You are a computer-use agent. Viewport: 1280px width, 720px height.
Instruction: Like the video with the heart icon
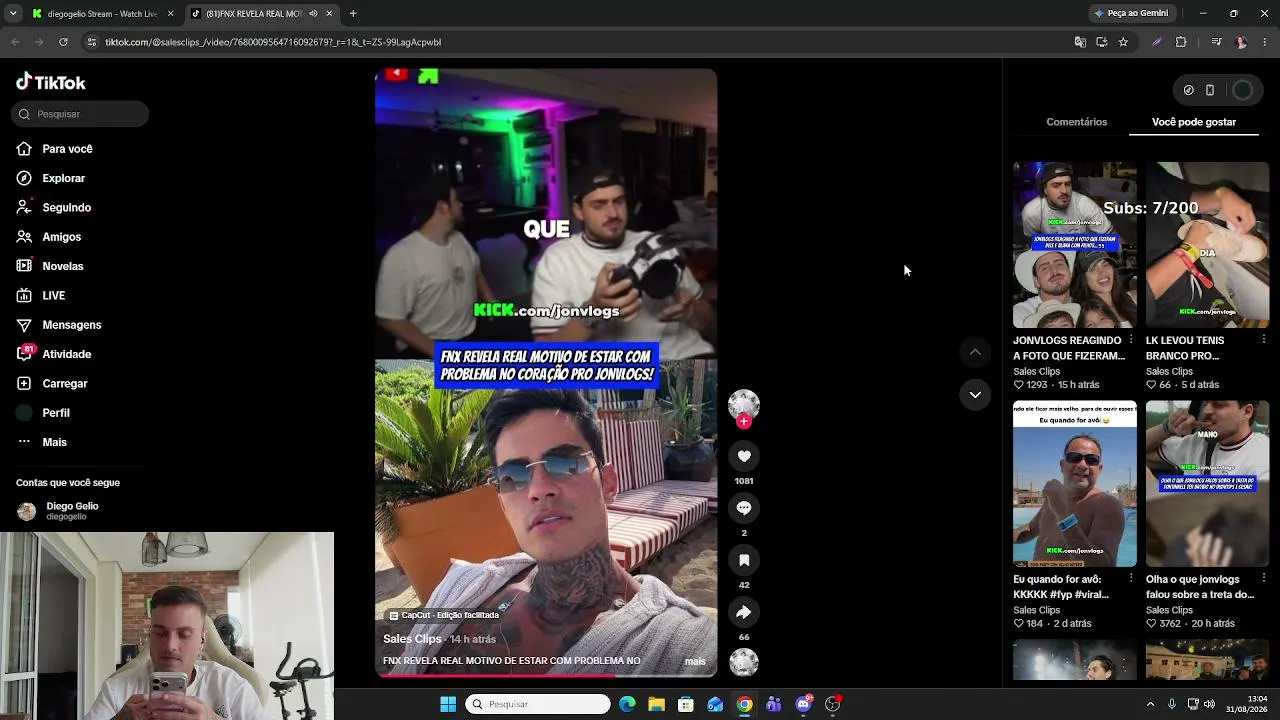click(744, 456)
